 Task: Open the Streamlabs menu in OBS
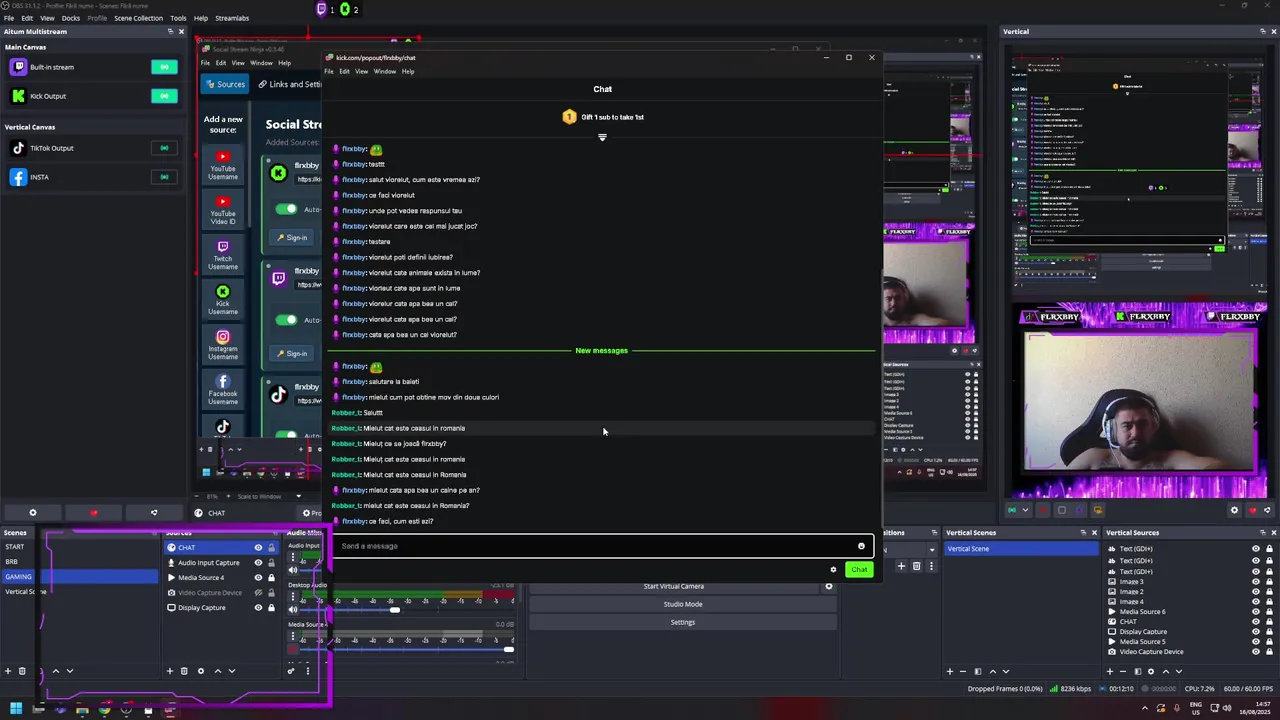pyautogui.click(x=232, y=18)
